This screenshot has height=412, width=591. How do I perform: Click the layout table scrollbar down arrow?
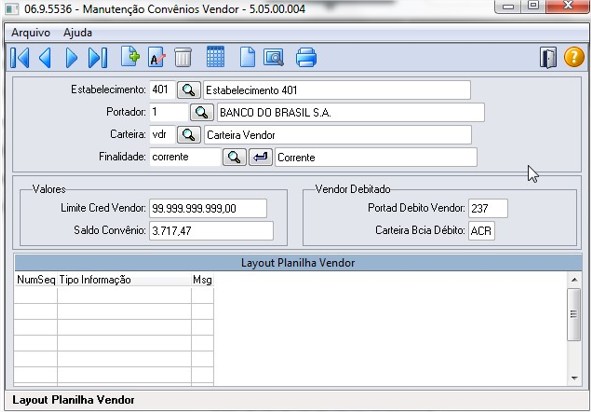(574, 378)
